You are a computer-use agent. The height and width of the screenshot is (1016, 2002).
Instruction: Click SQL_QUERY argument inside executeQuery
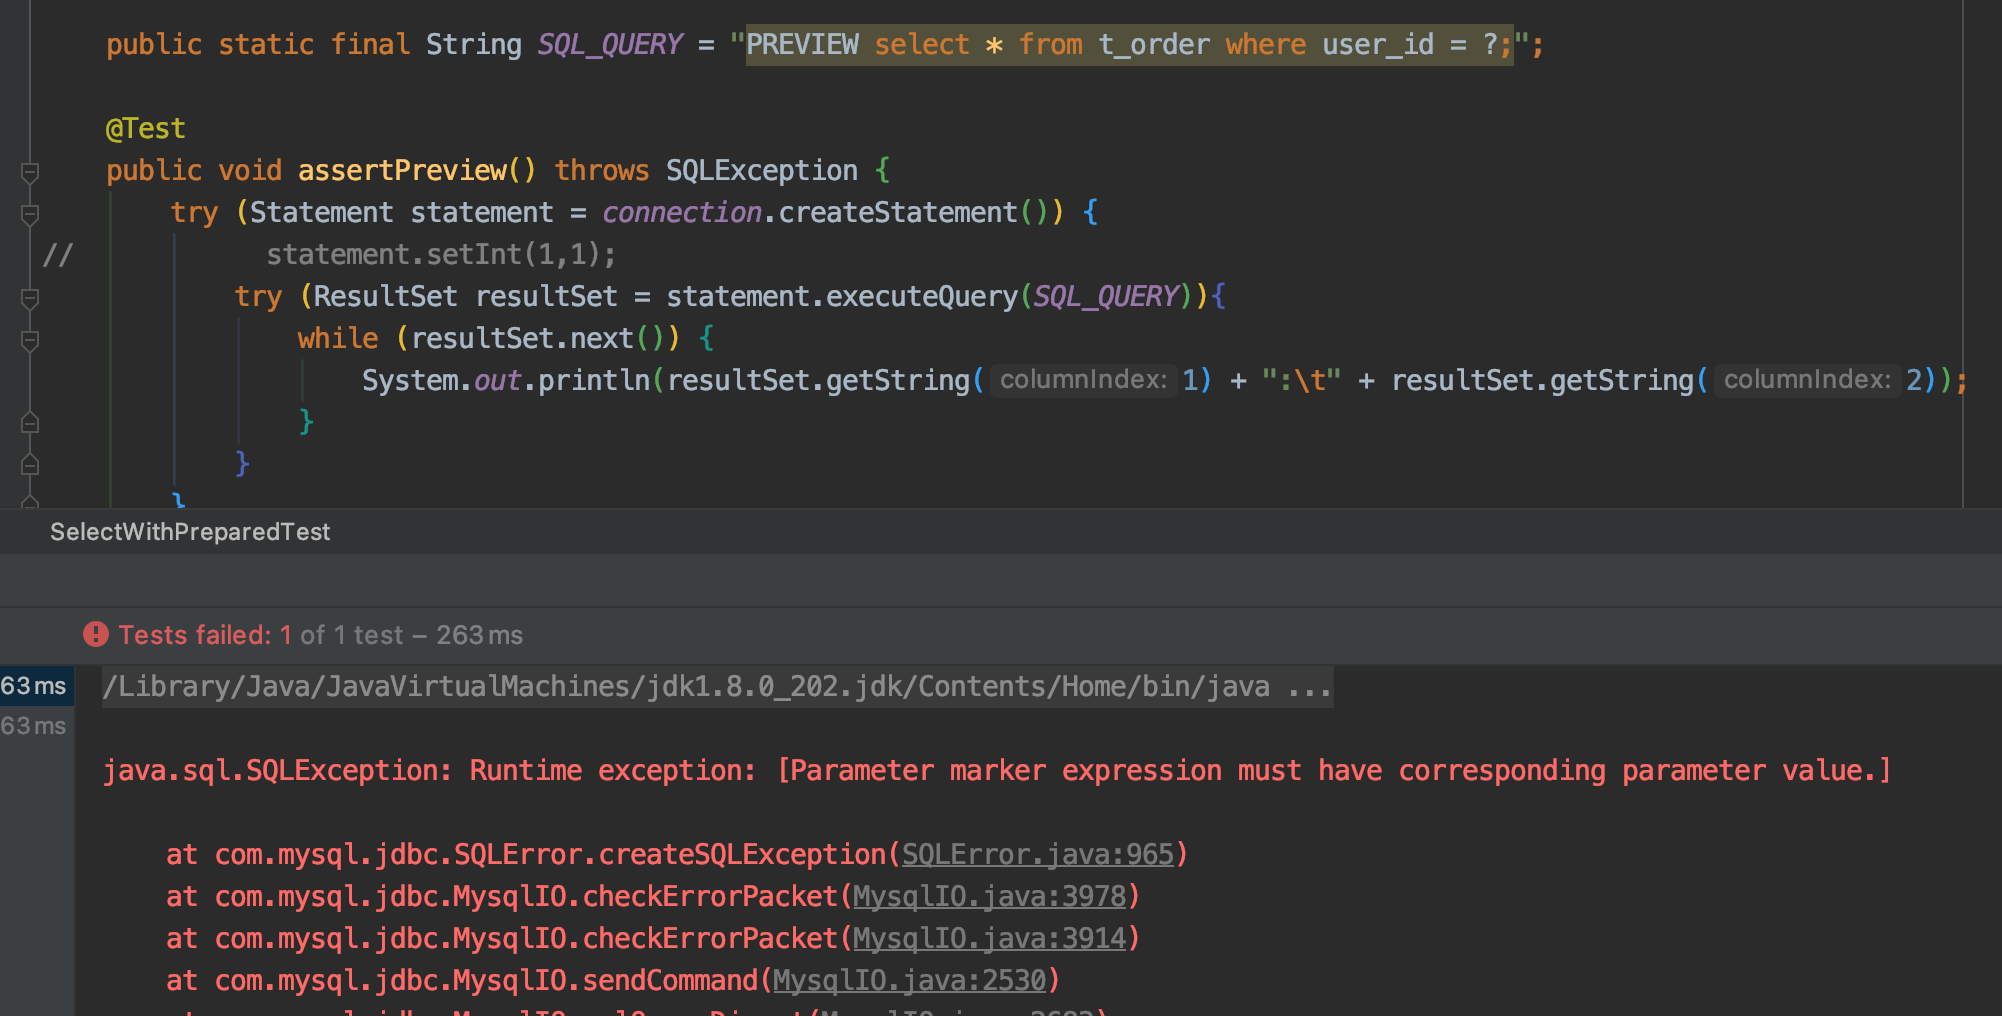pyautogui.click(x=1105, y=297)
